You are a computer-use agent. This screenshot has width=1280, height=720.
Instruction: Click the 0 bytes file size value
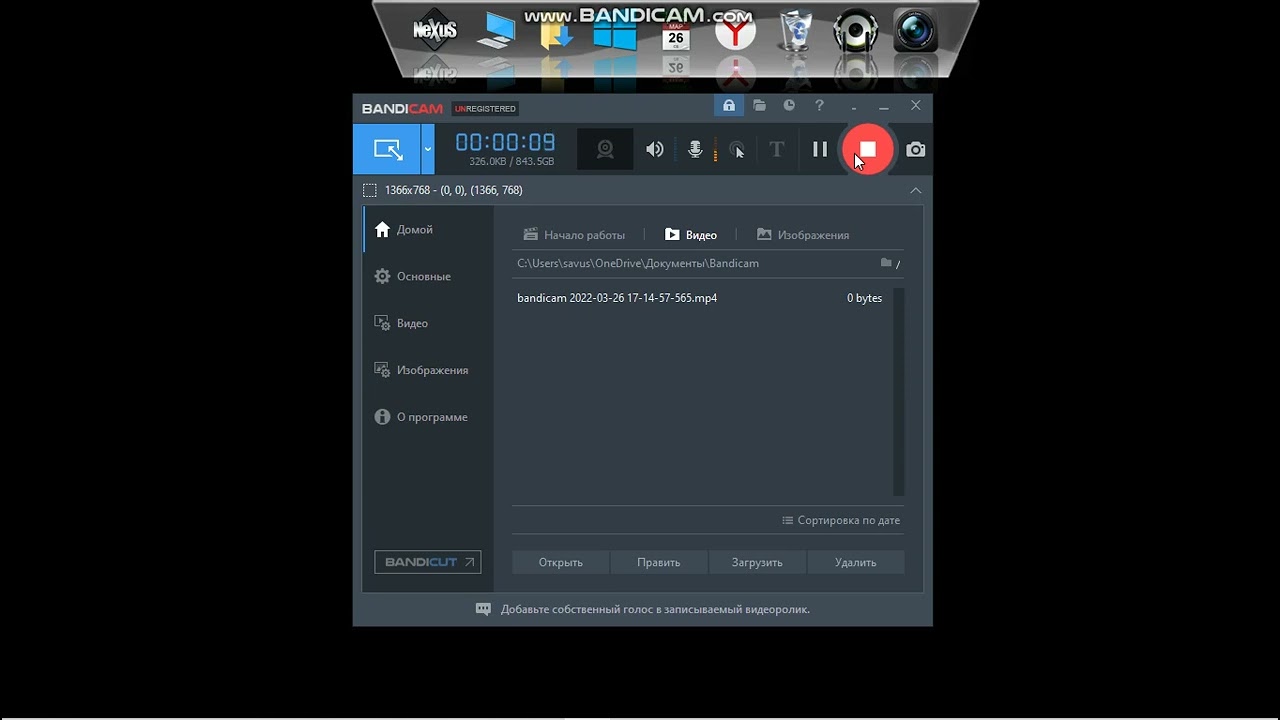(x=864, y=298)
